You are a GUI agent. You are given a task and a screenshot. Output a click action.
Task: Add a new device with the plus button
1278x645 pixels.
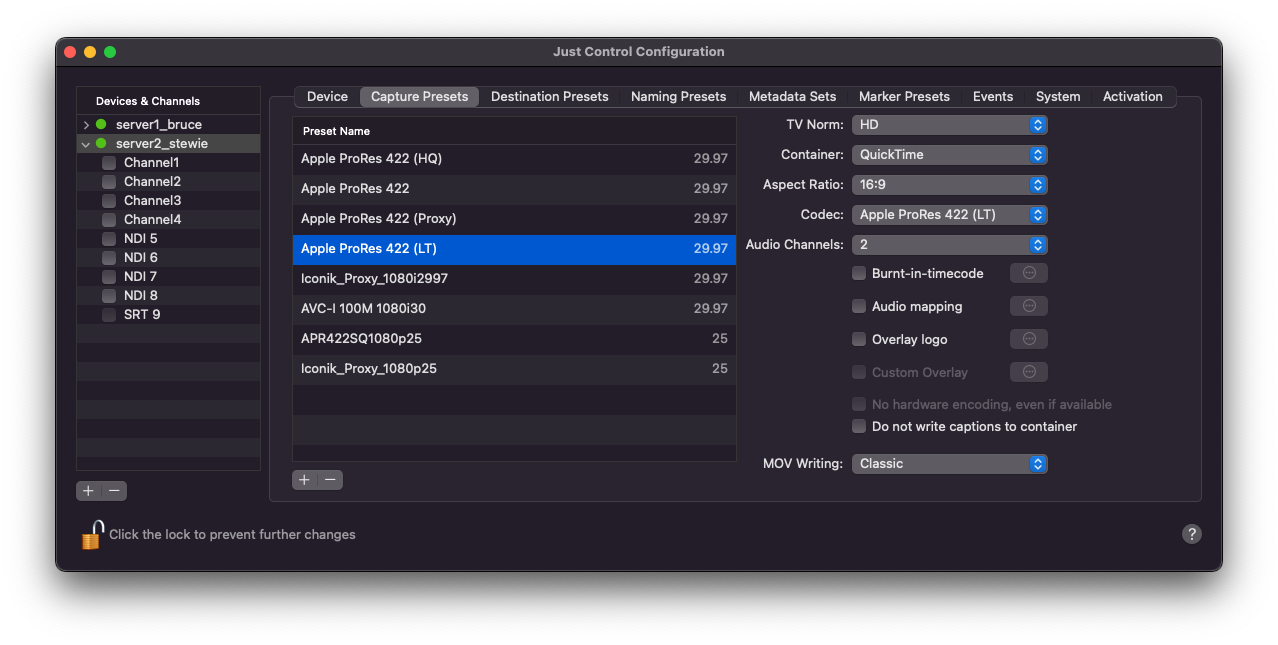coord(88,491)
